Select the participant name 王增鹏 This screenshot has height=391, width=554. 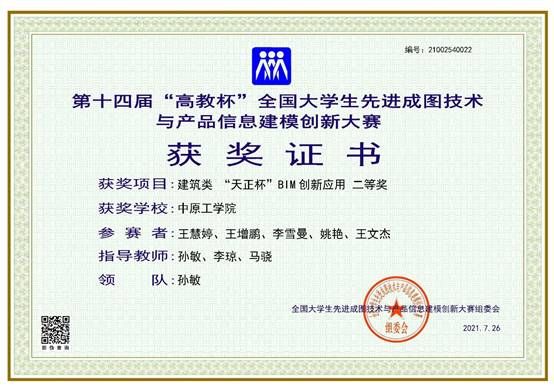(x=242, y=234)
